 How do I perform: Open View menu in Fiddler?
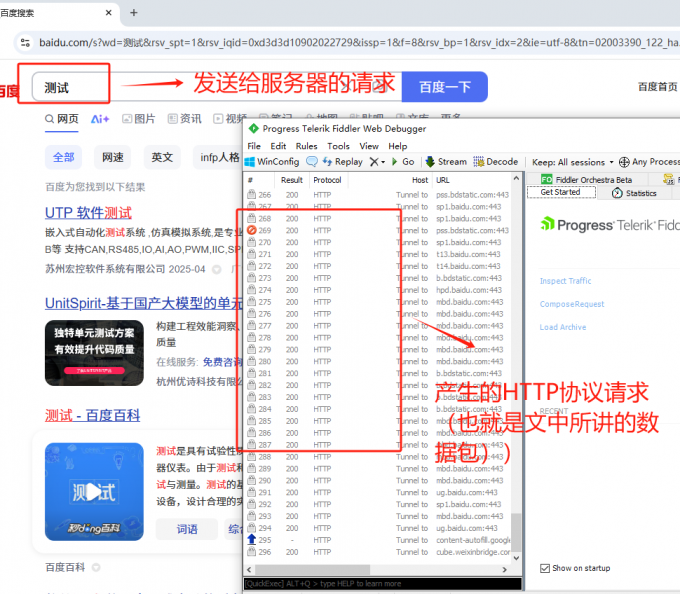pyautogui.click(x=369, y=146)
